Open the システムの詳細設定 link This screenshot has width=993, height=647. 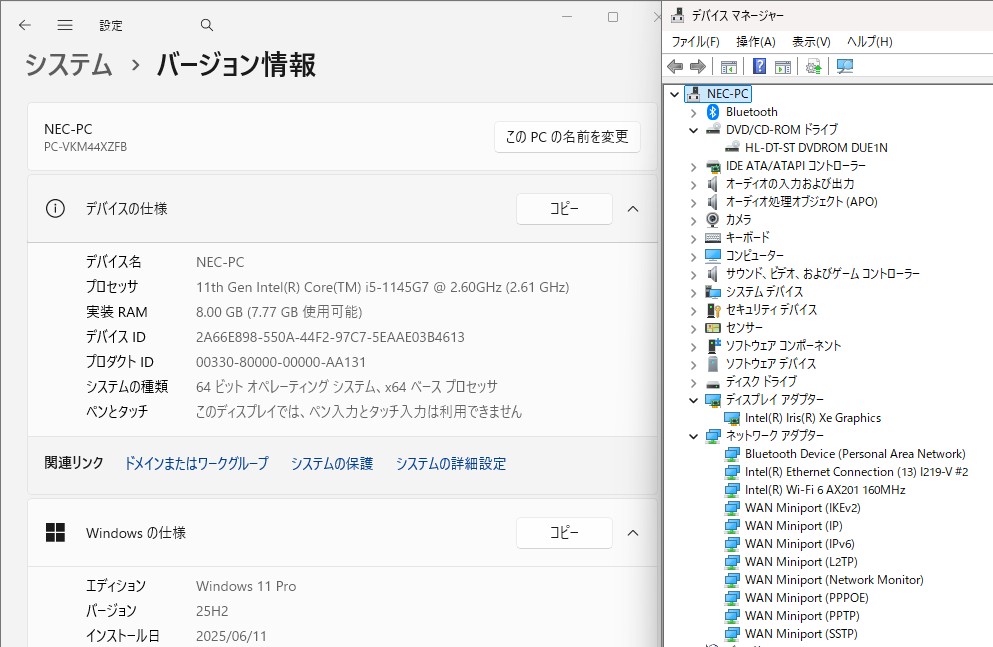[x=450, y=463]
